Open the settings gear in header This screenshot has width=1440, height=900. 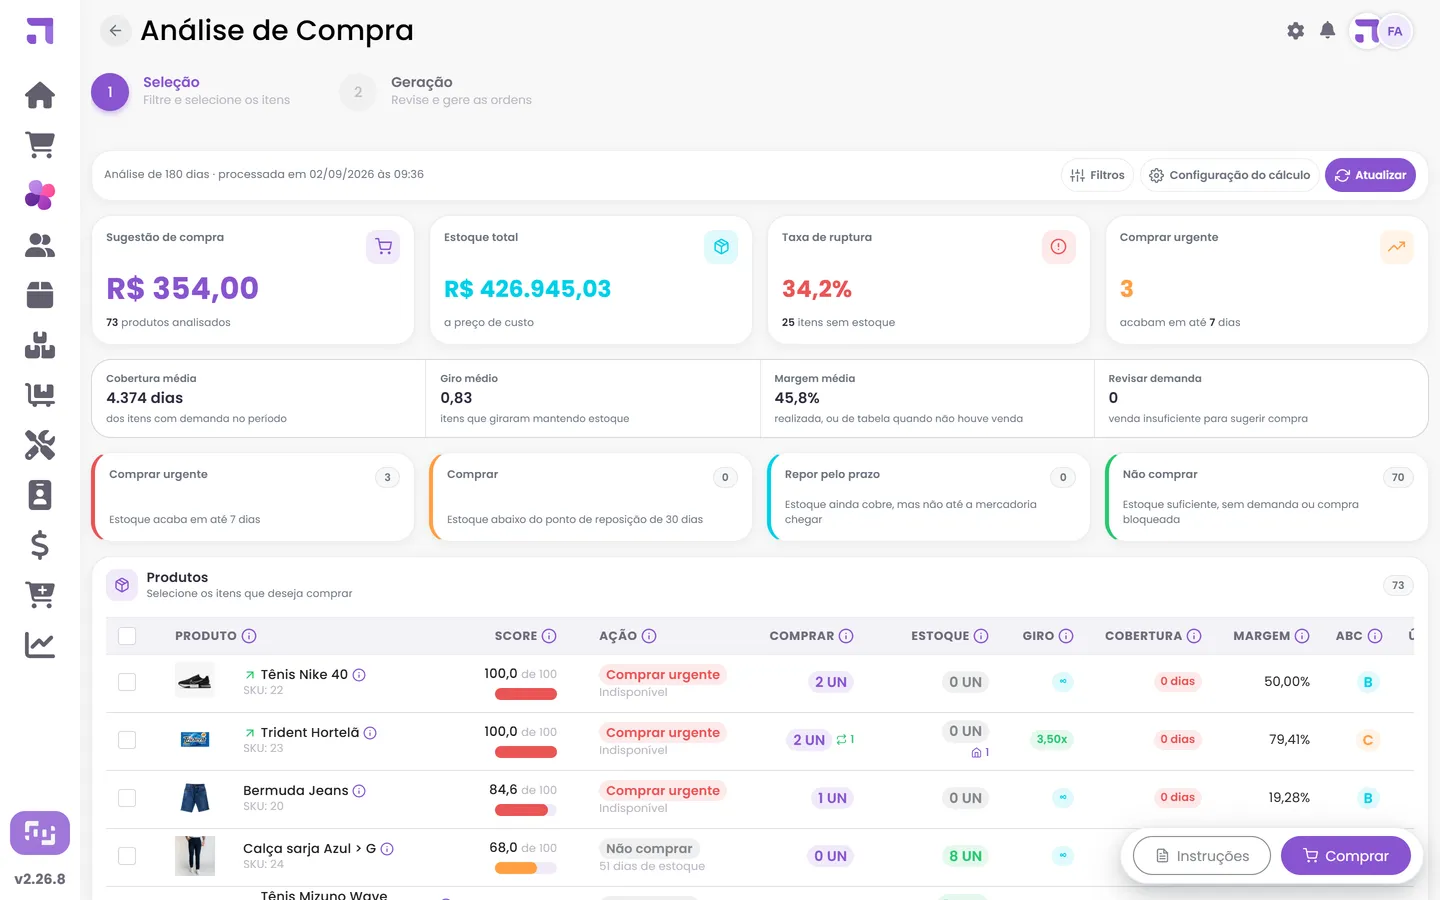tap(1296, 31)
